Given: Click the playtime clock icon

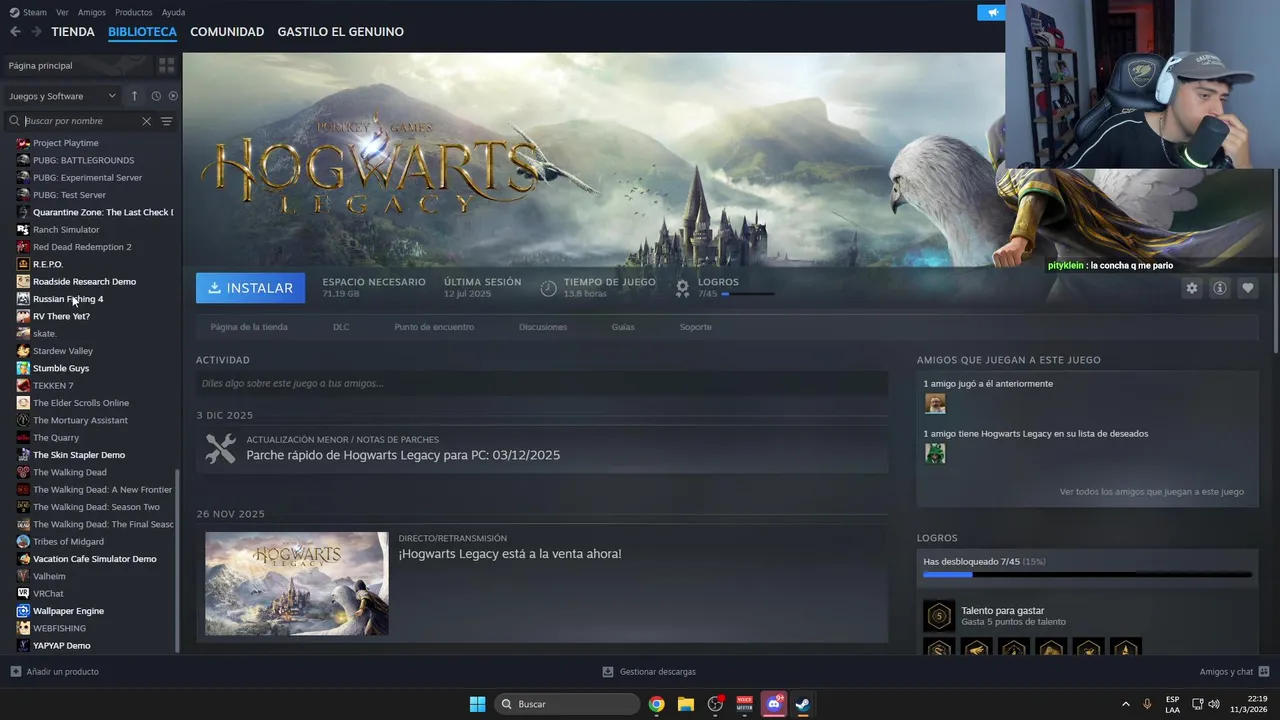Looking at the screenshot, I should [x=548, y=288].
